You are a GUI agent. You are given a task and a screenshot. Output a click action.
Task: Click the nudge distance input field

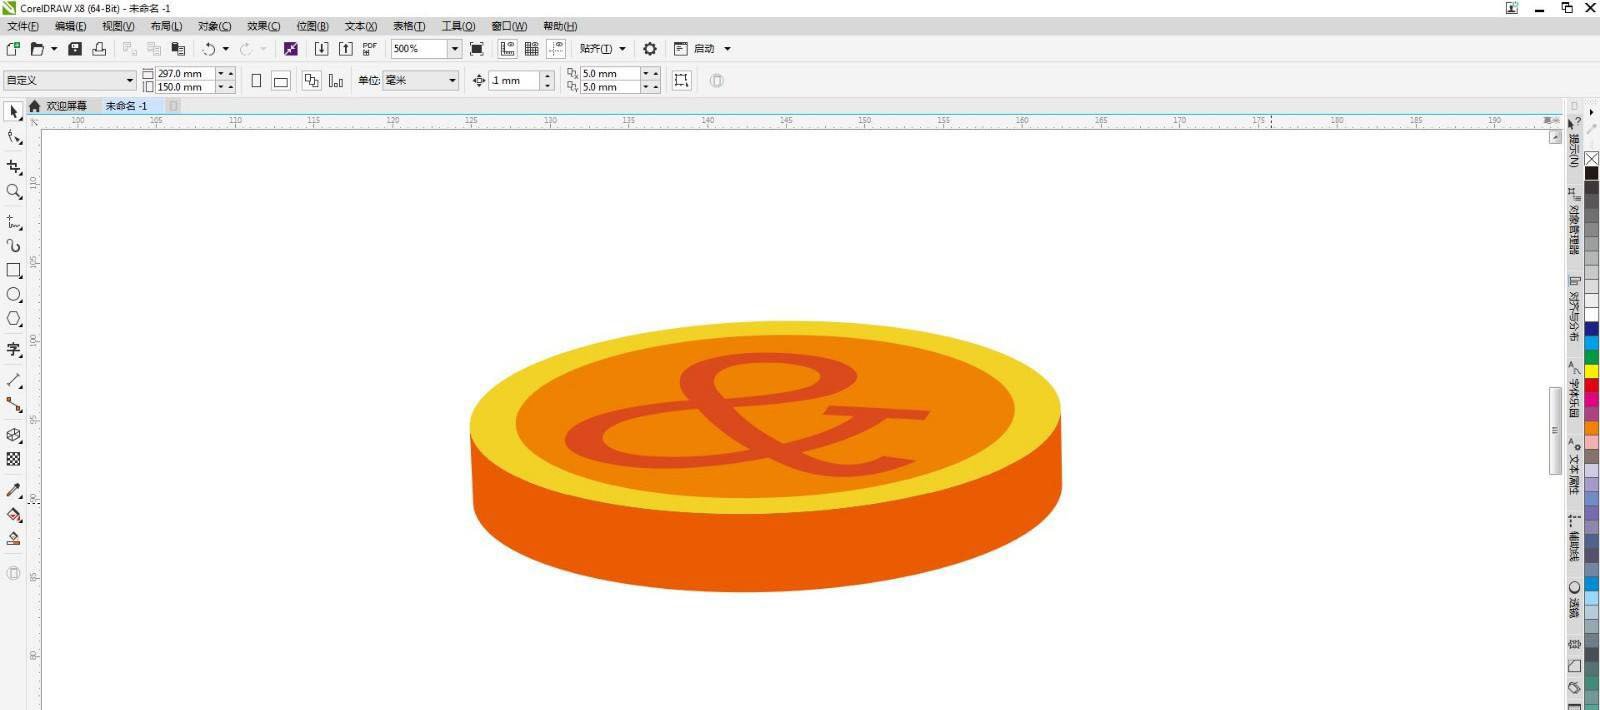click(x=514, y=81)
